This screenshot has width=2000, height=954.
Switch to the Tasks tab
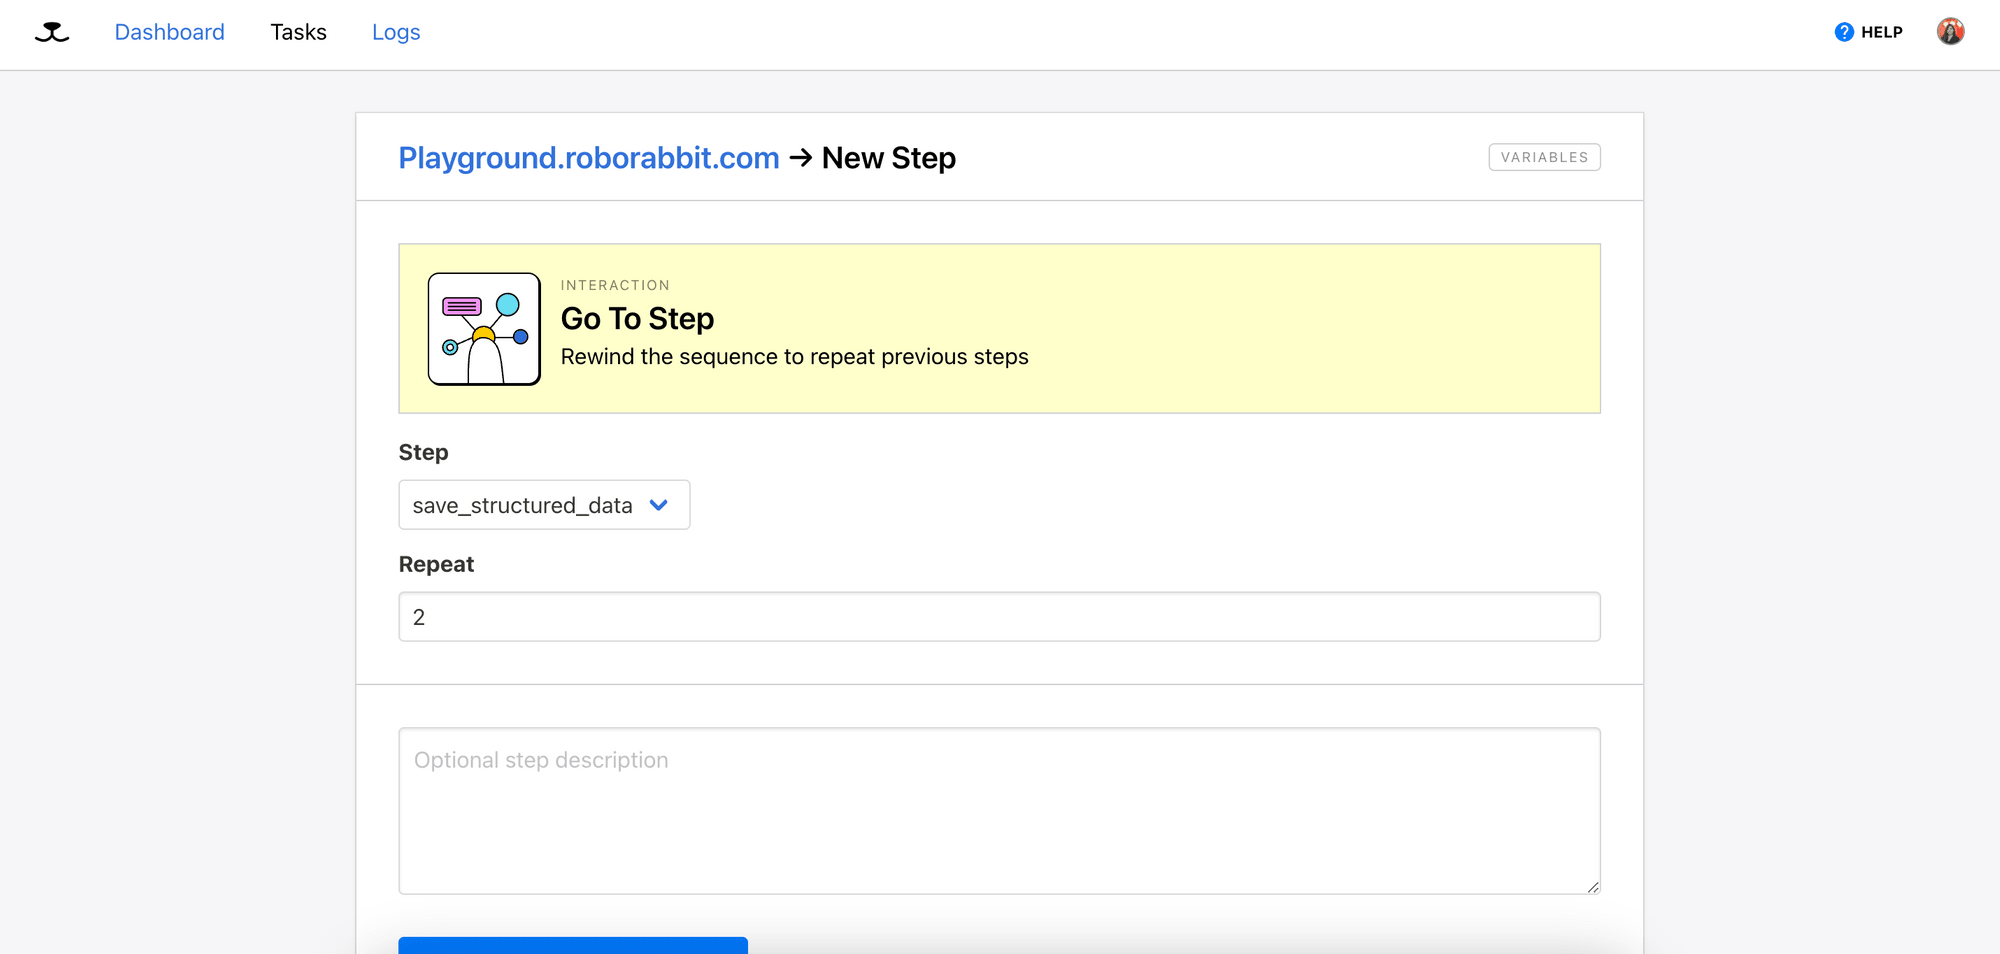tap(298, 32)
